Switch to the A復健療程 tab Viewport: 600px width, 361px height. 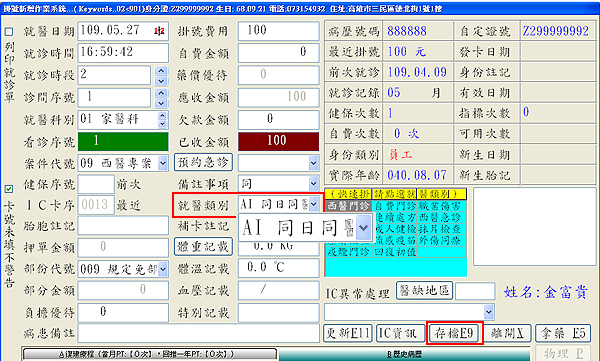point(149,354)
